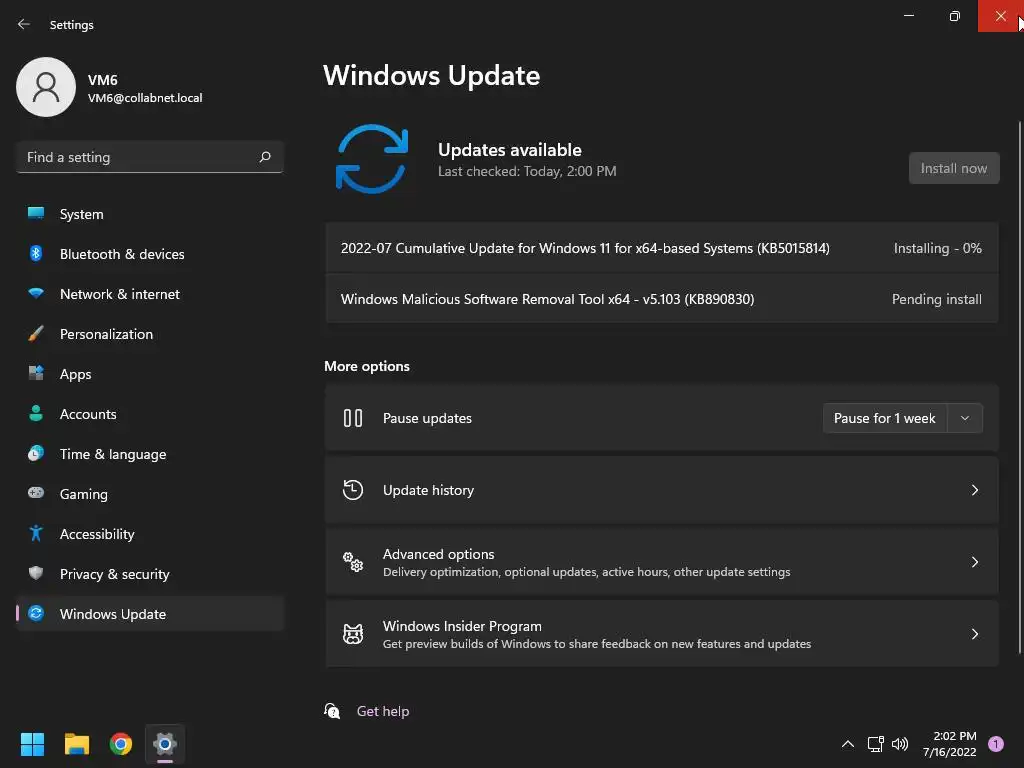Screen dimensions: 1024x768
Task: Show hidden system tray icons
Action: click(x=848, y=744)
